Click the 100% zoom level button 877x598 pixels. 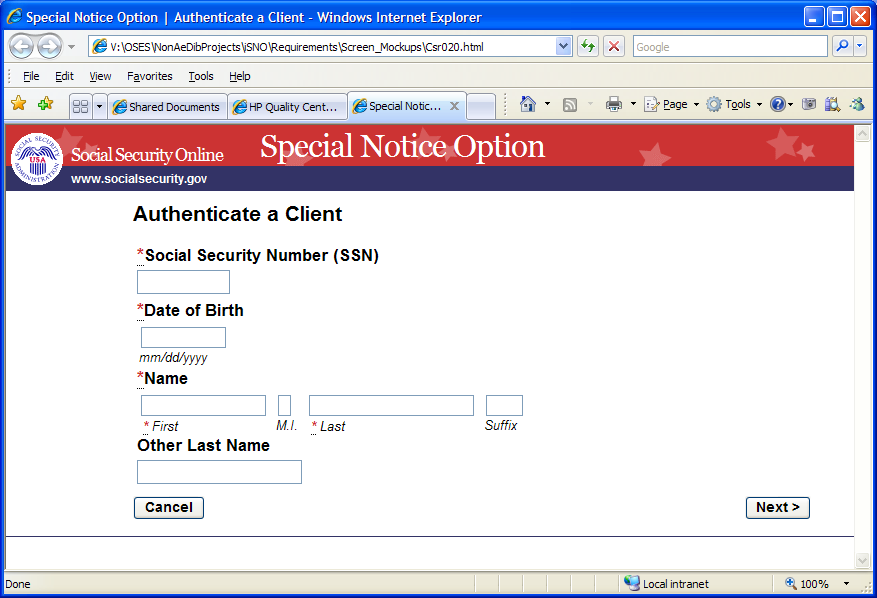tap(807, 583)
